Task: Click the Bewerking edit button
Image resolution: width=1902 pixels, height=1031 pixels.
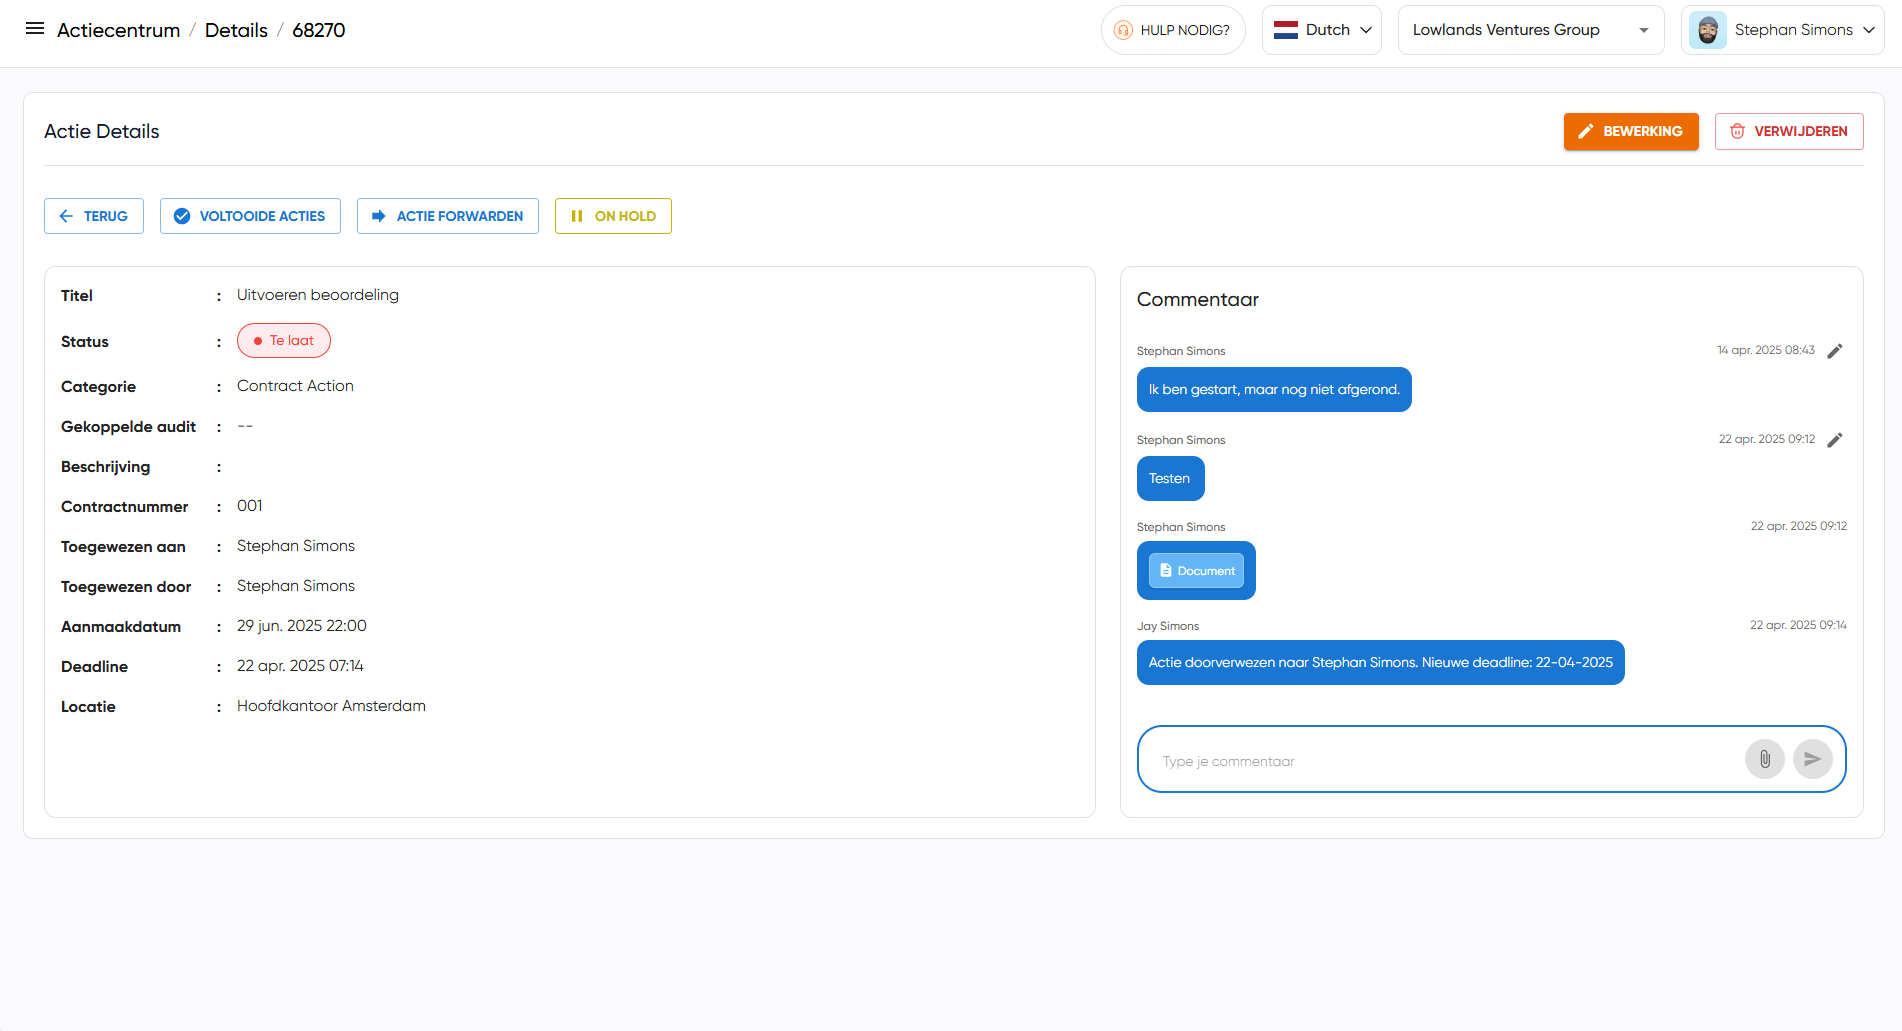Action: (x=1630, y=131)
